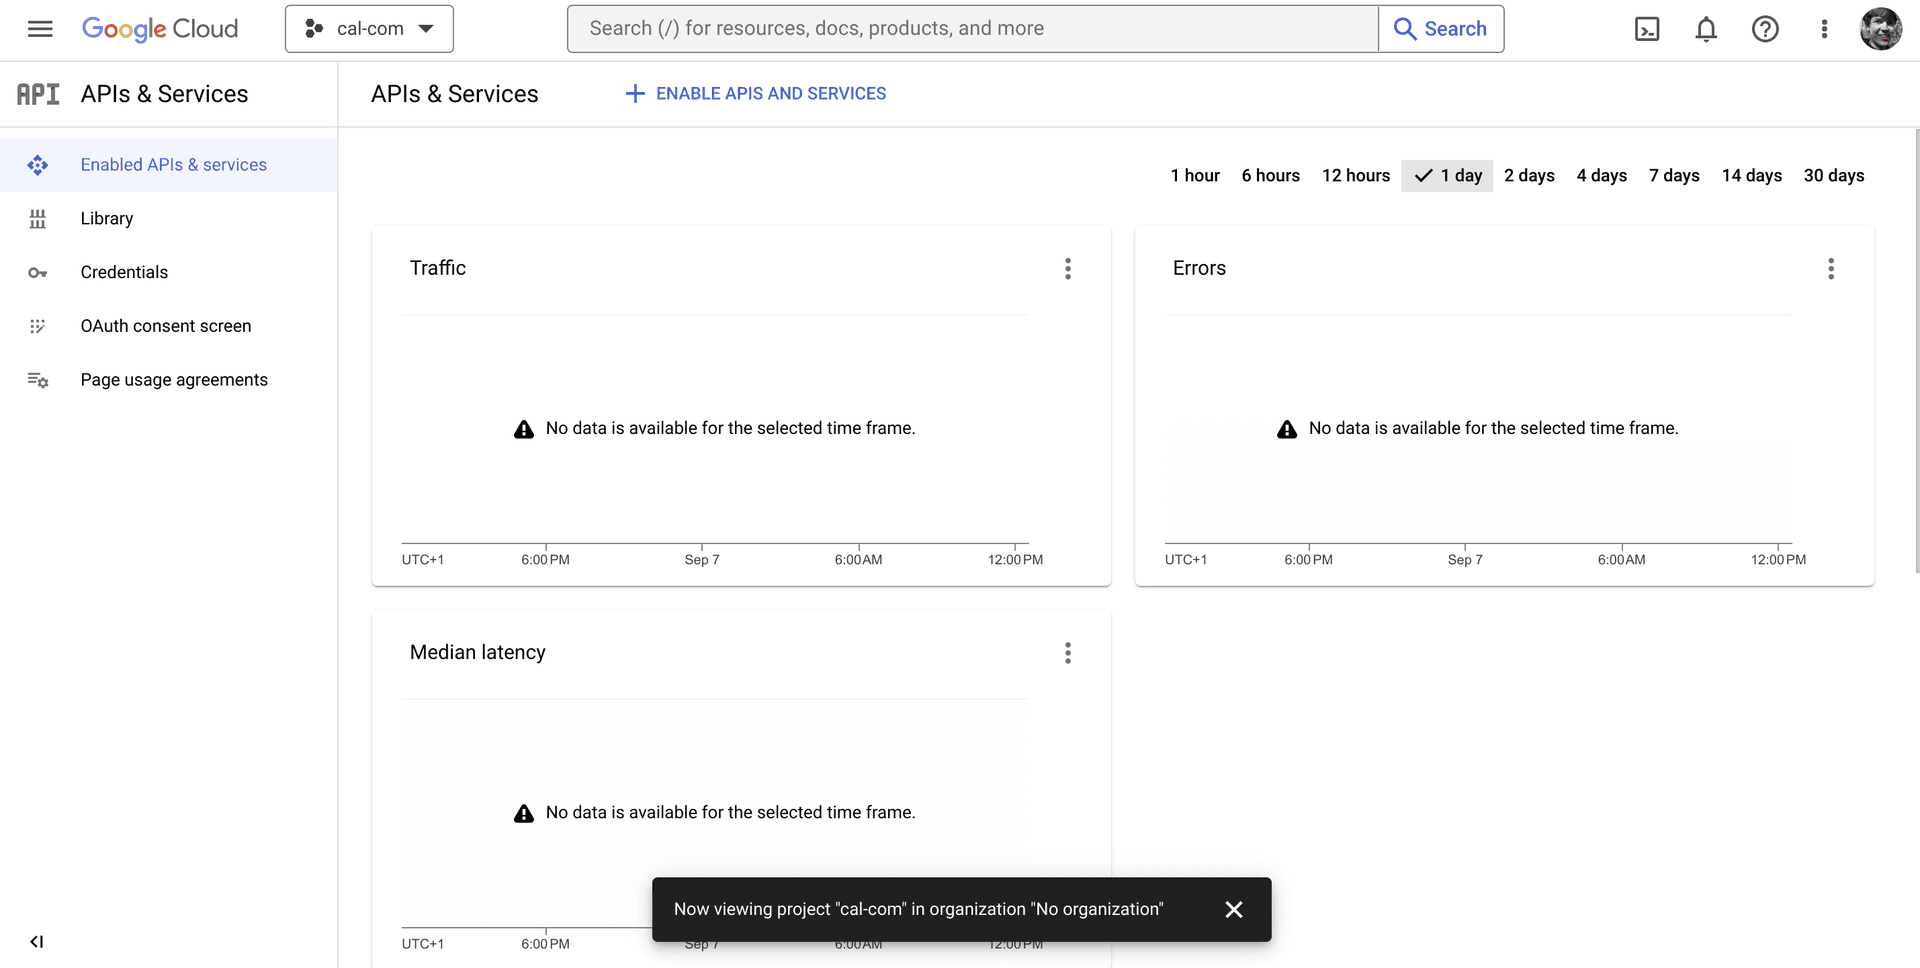Open the Traffic chart options menu
Viewport: 1920px width, 968px height.
(x=1067, y=268)
